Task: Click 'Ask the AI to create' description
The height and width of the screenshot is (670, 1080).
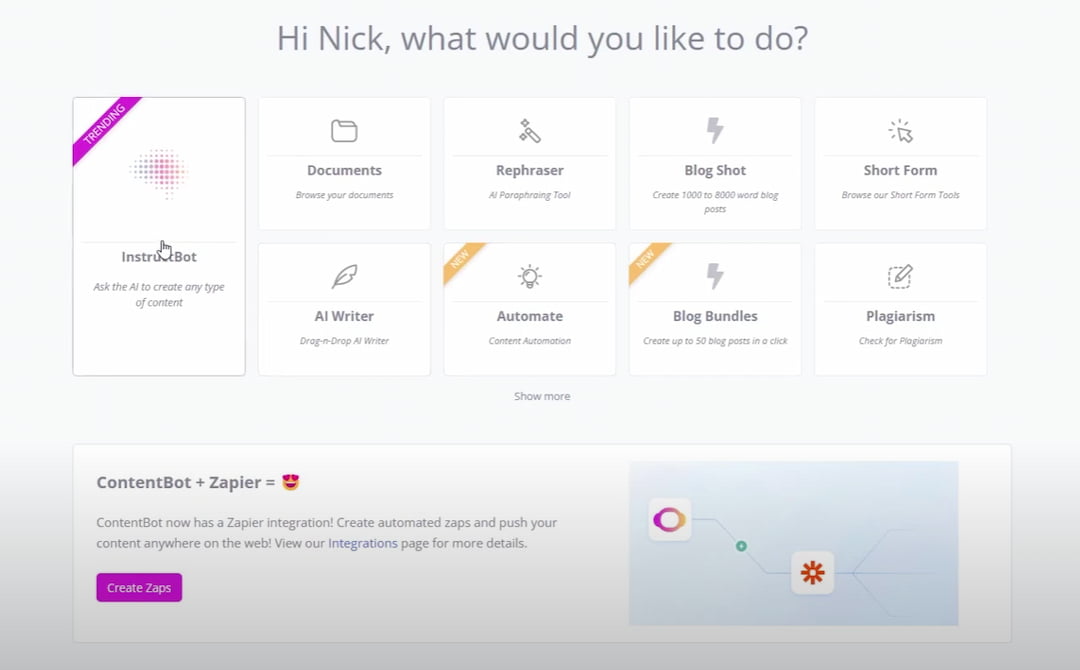Action: click(x=159, y=294)
